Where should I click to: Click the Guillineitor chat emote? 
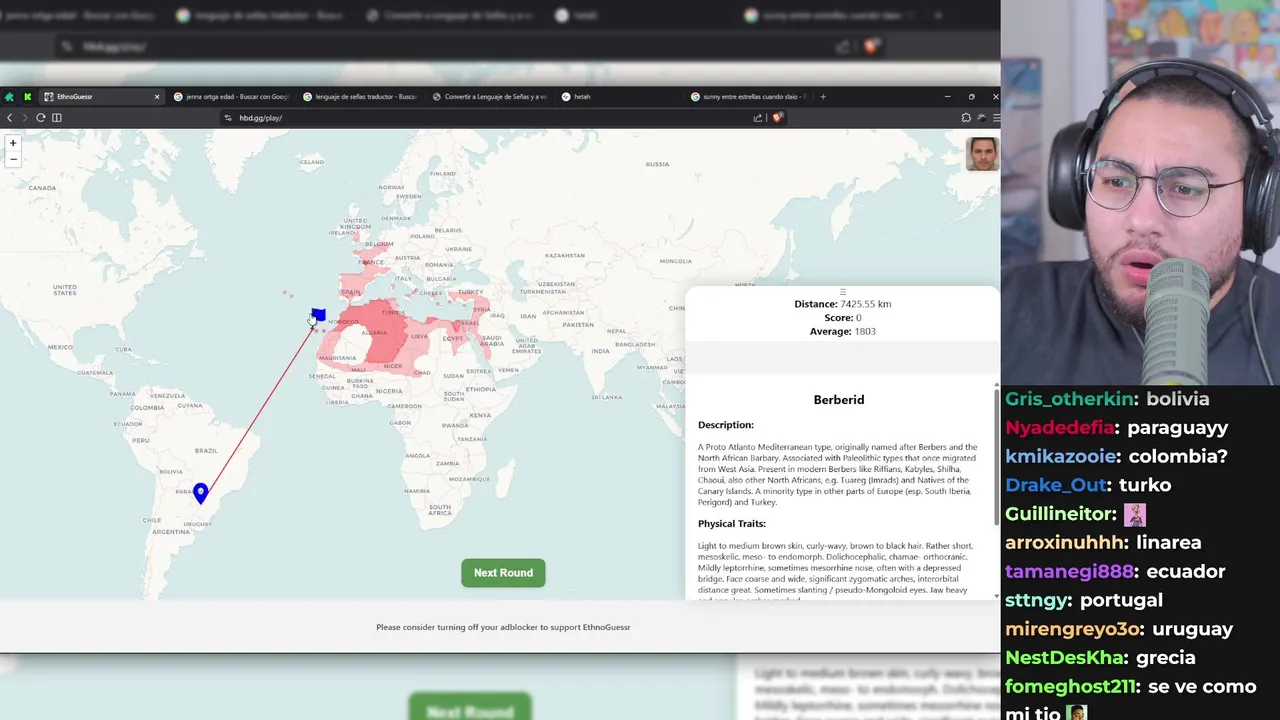coord(1135,514)
